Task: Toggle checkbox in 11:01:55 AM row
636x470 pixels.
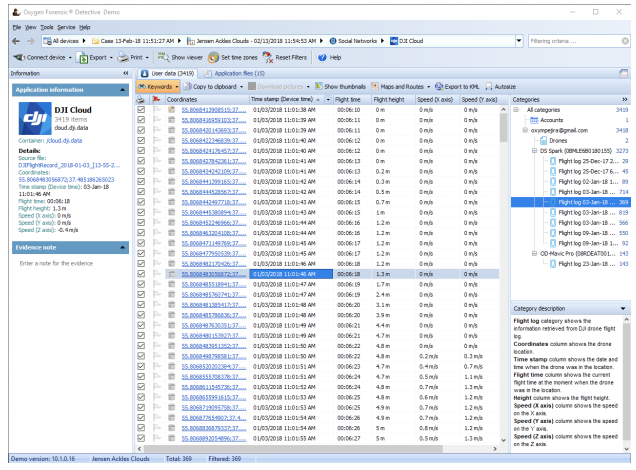Action: point(141,438)
